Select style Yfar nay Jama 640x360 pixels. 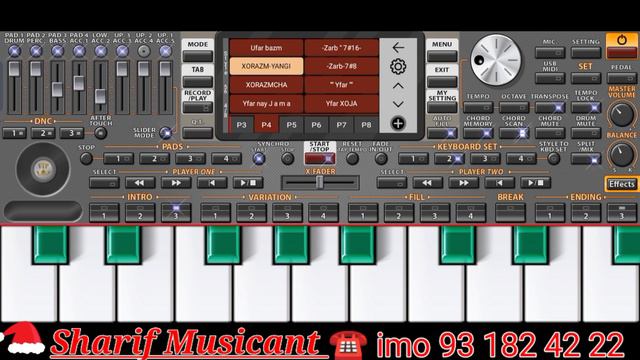tap(266, 104)
